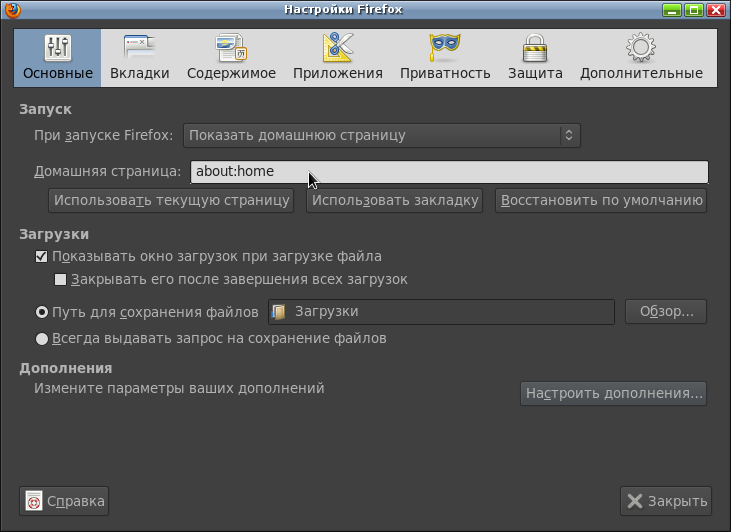Click the Дополнения section heading
The height and width of the screenshot is (532, 731).
pyautogui.click(x=66, y=368)
